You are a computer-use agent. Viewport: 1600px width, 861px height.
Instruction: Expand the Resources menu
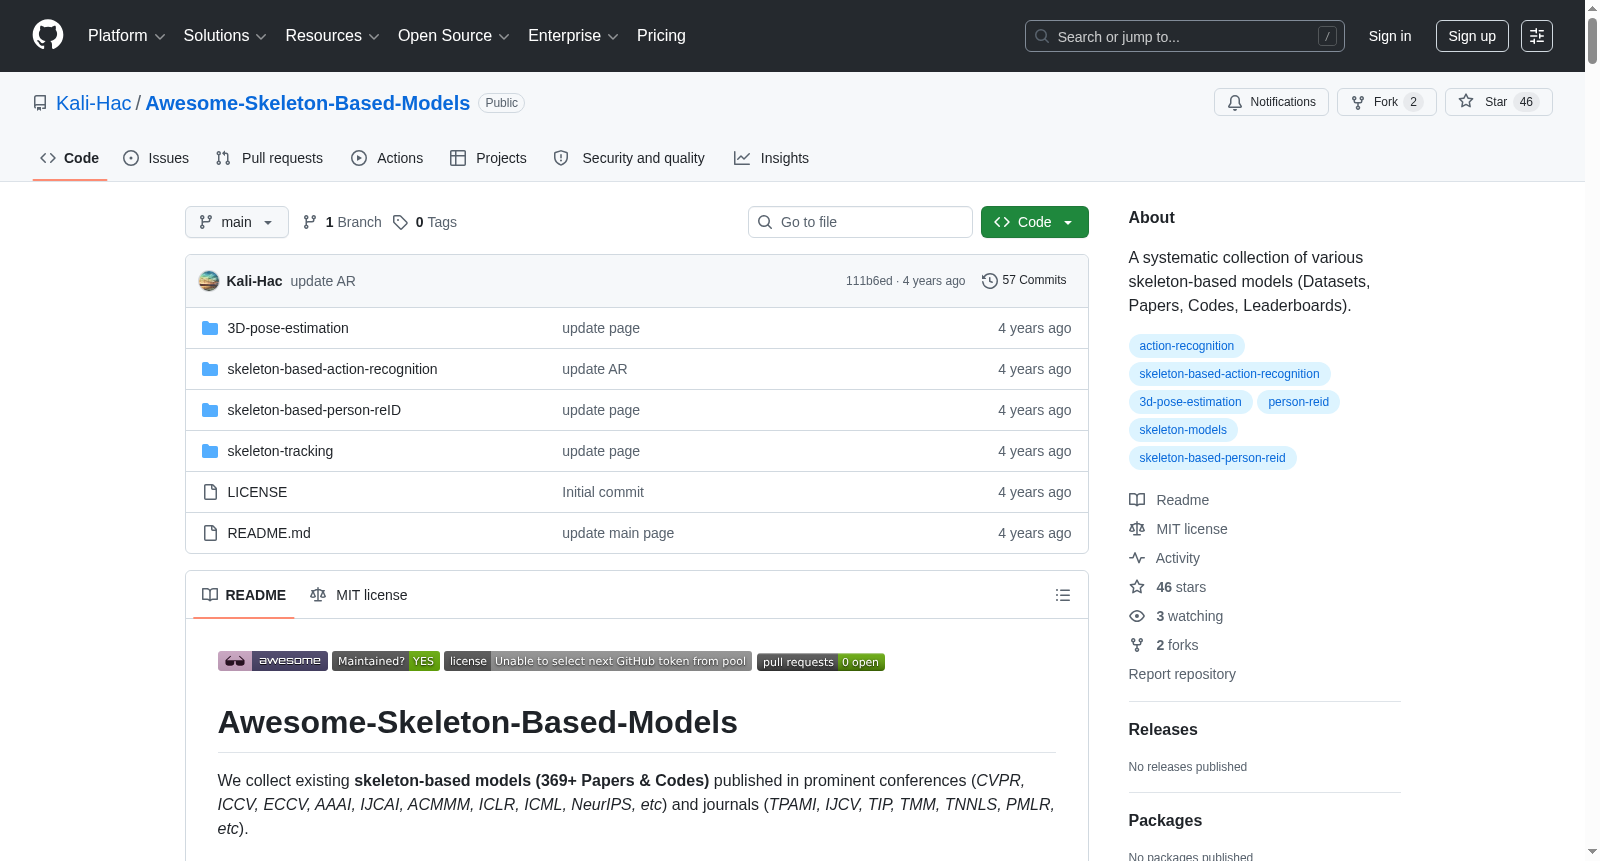click(x=332, y=36)
